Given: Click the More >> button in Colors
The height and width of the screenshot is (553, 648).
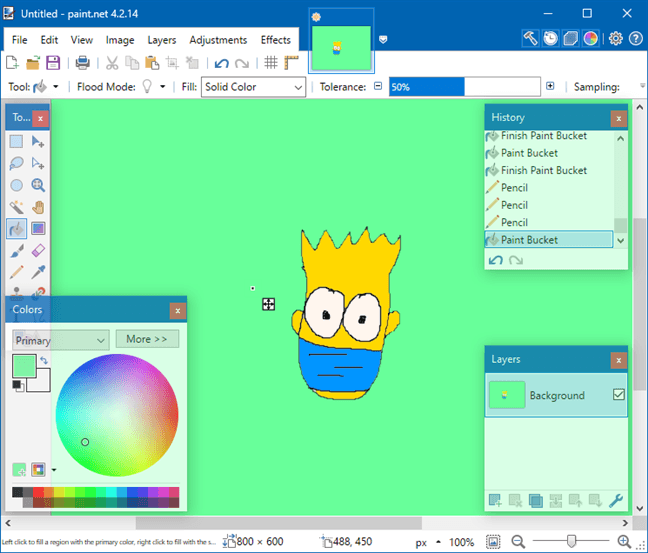Looking at the screenshot, I should click(x=147, y=339).
